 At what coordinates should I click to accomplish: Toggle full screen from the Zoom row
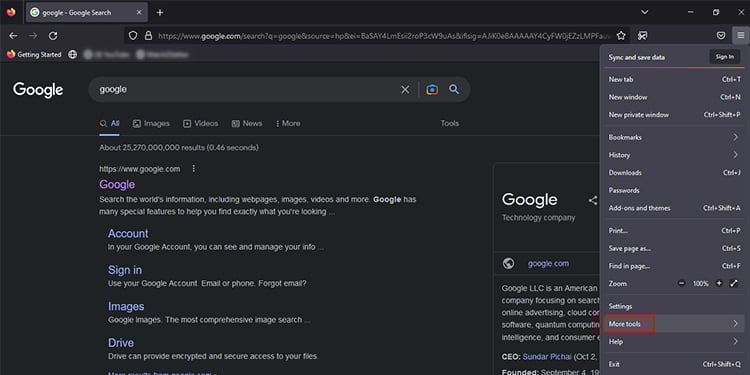[x=734, y=284]
